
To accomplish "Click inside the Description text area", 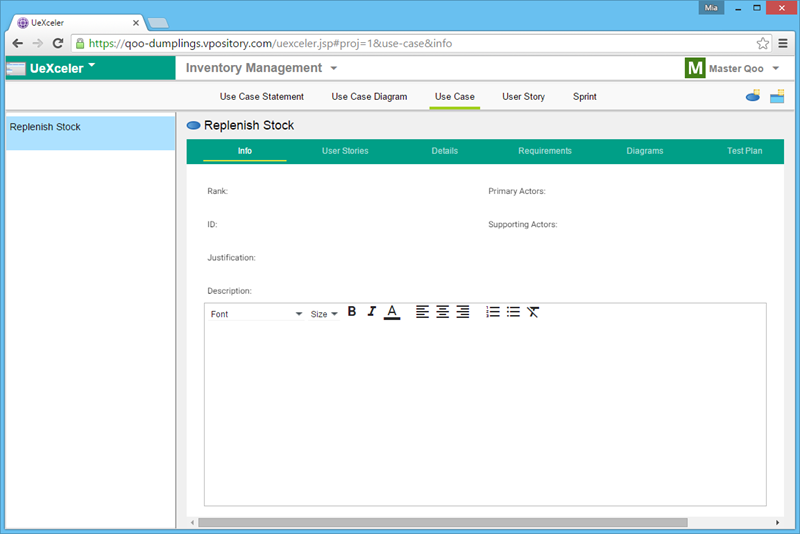I will click(485, 413).
